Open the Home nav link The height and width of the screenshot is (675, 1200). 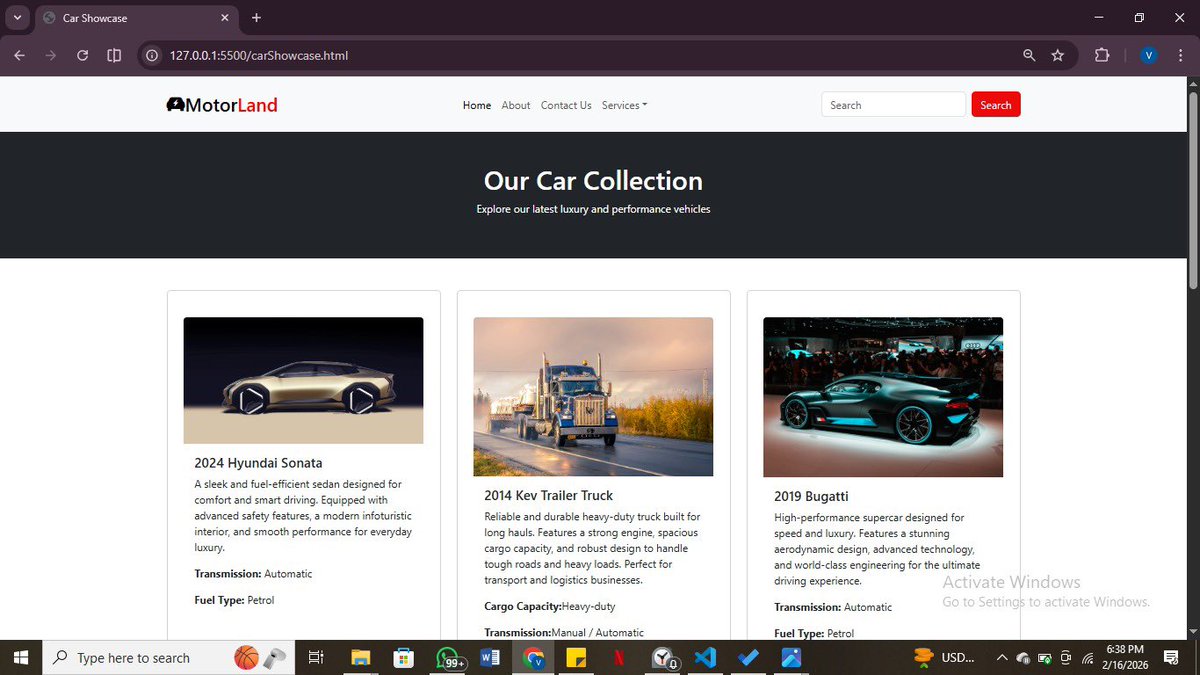point(477,105)
